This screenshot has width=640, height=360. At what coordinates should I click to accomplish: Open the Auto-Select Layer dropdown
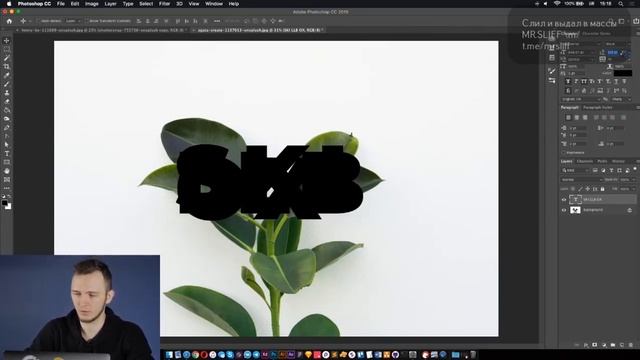tap(73, 21)
